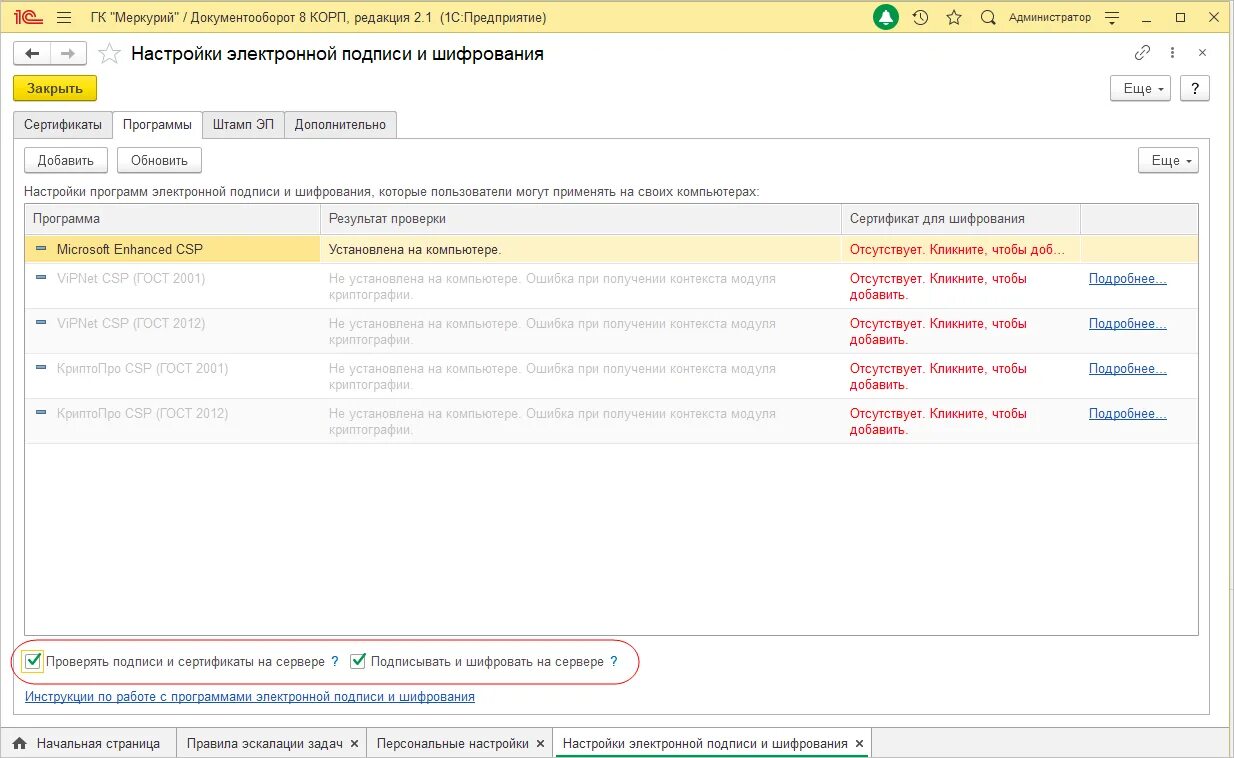Select the Microsoft Enhanced CSP row

(611, 249)
